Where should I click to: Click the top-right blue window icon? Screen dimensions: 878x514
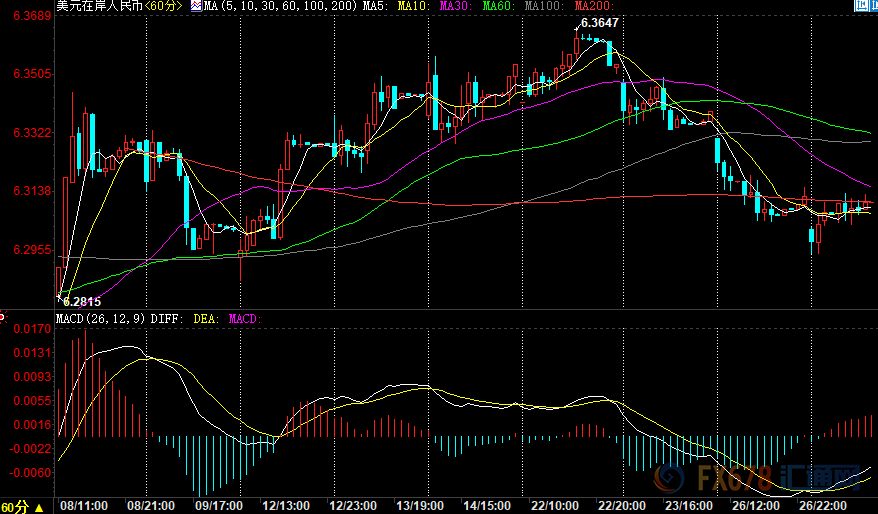tap(860, 7)
